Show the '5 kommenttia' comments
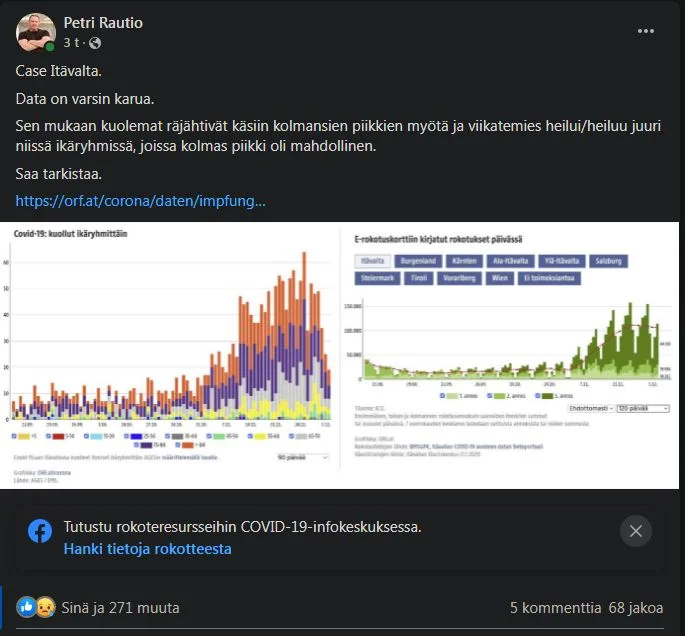The height and width of the screenshot is (636, 685). tap(555, 608)
